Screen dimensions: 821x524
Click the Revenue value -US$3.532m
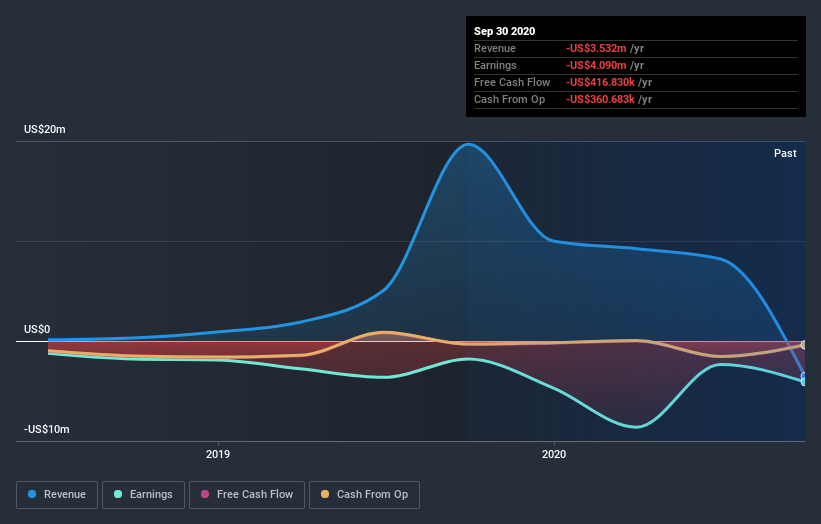click(596, 48)
